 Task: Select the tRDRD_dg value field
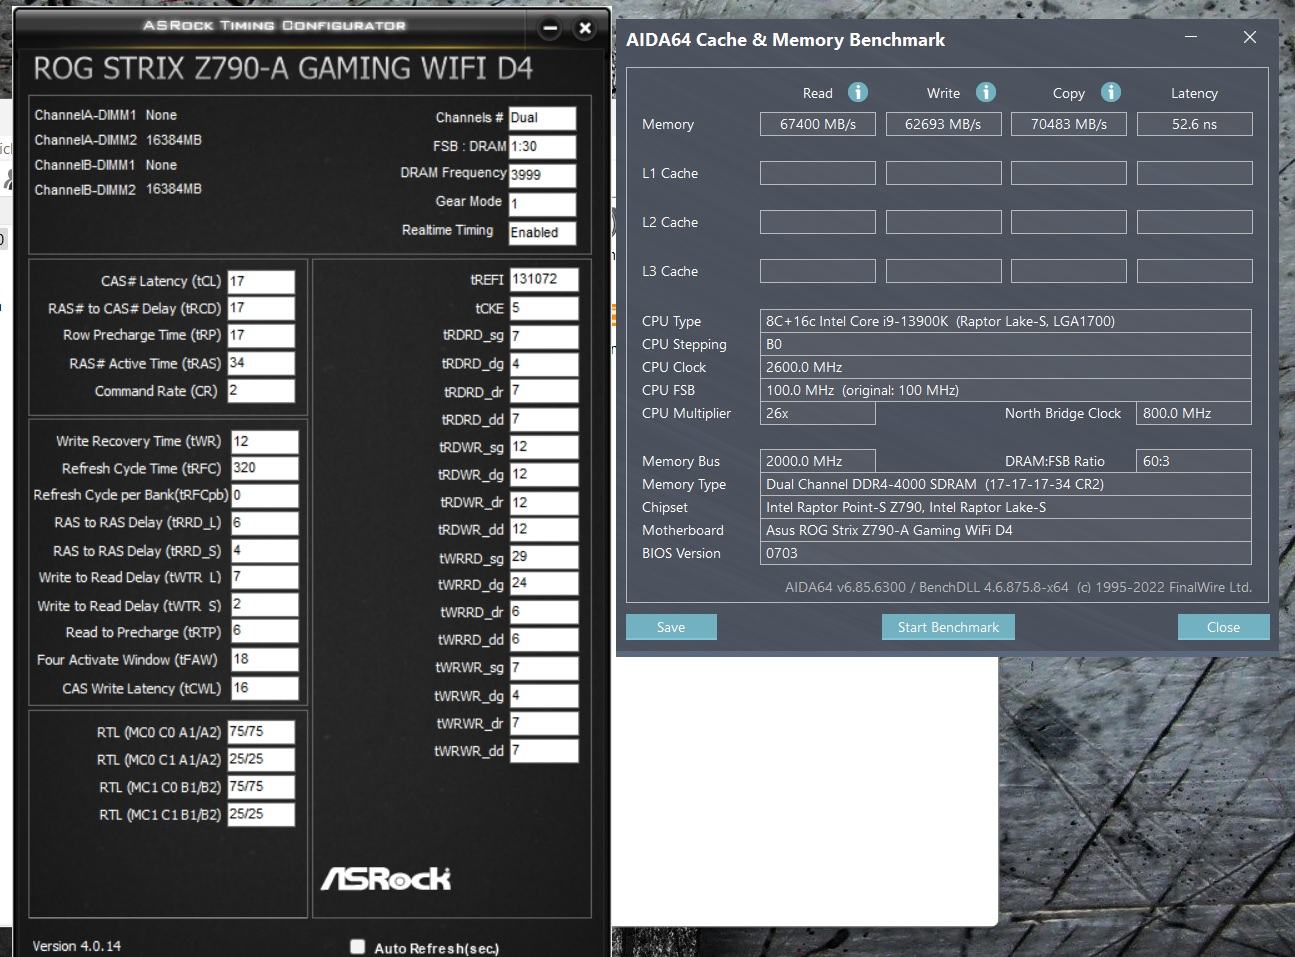pos(544,364)
